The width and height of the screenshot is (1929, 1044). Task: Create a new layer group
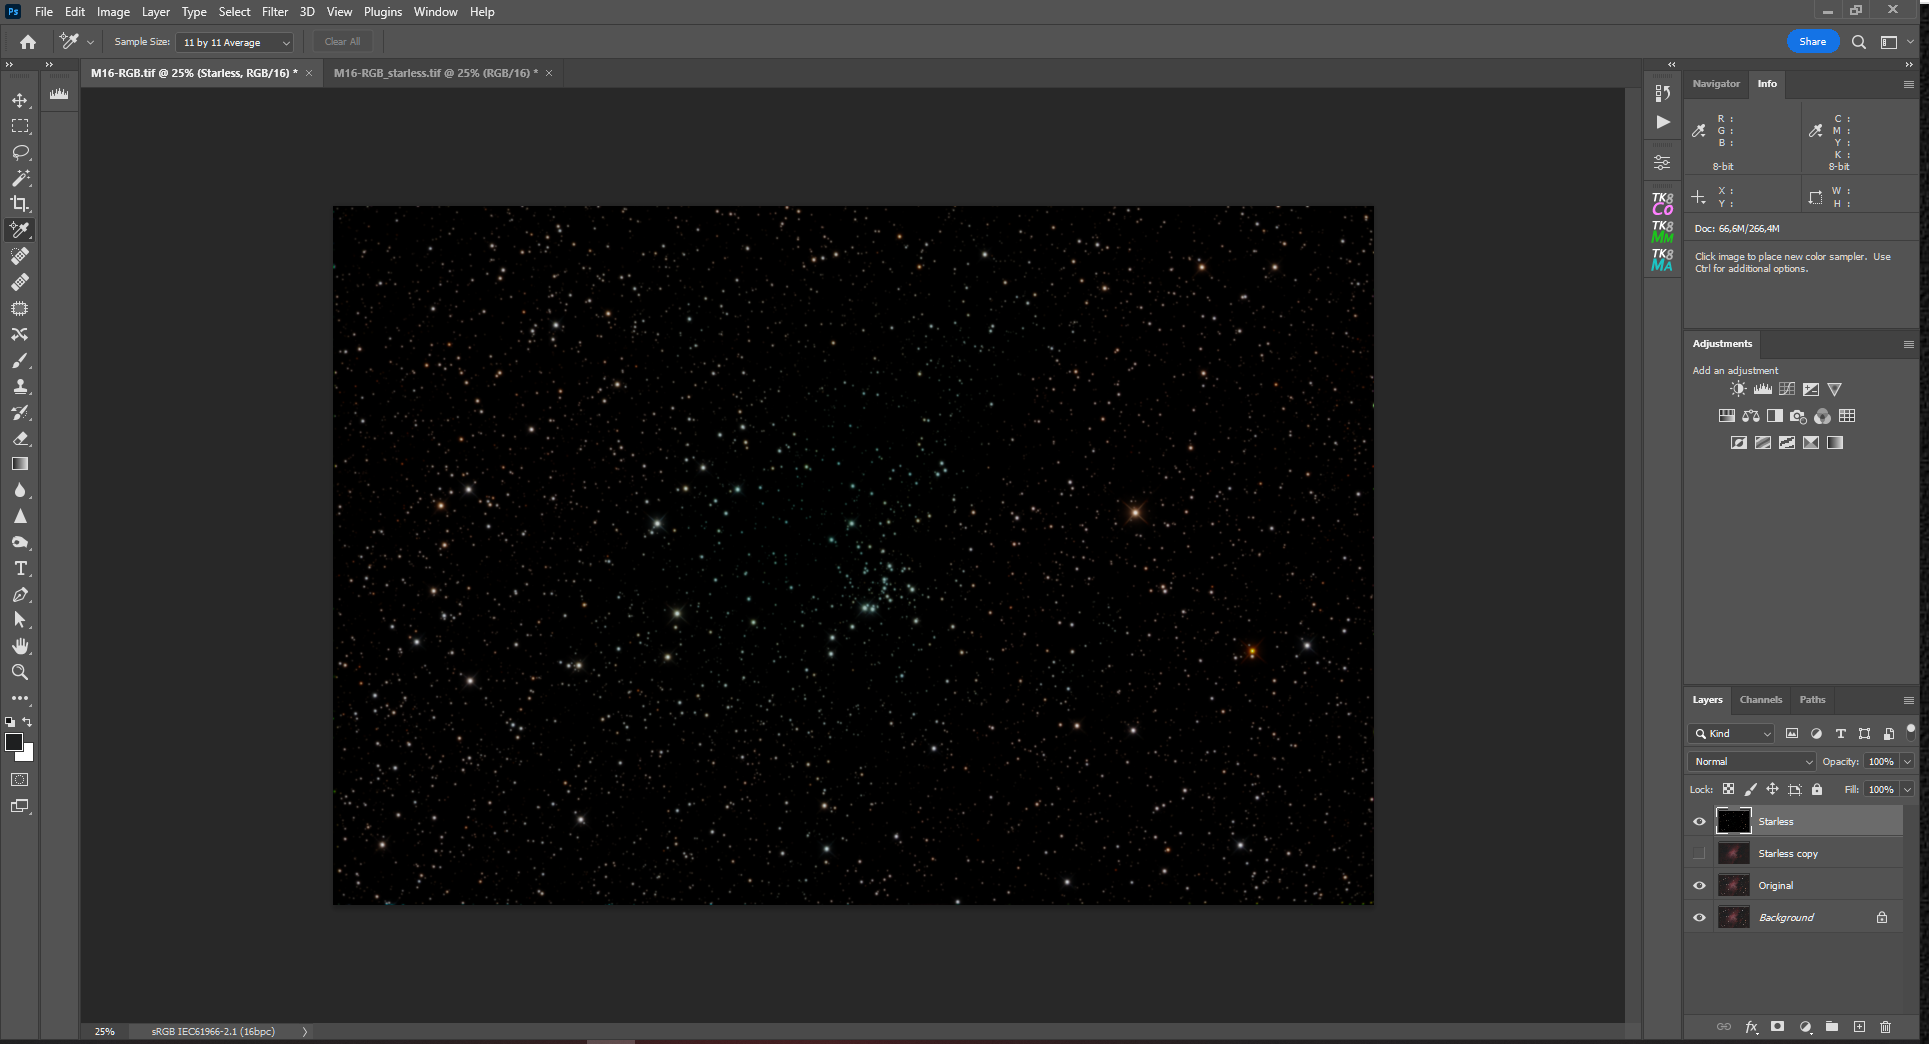coord(1831,1026)
